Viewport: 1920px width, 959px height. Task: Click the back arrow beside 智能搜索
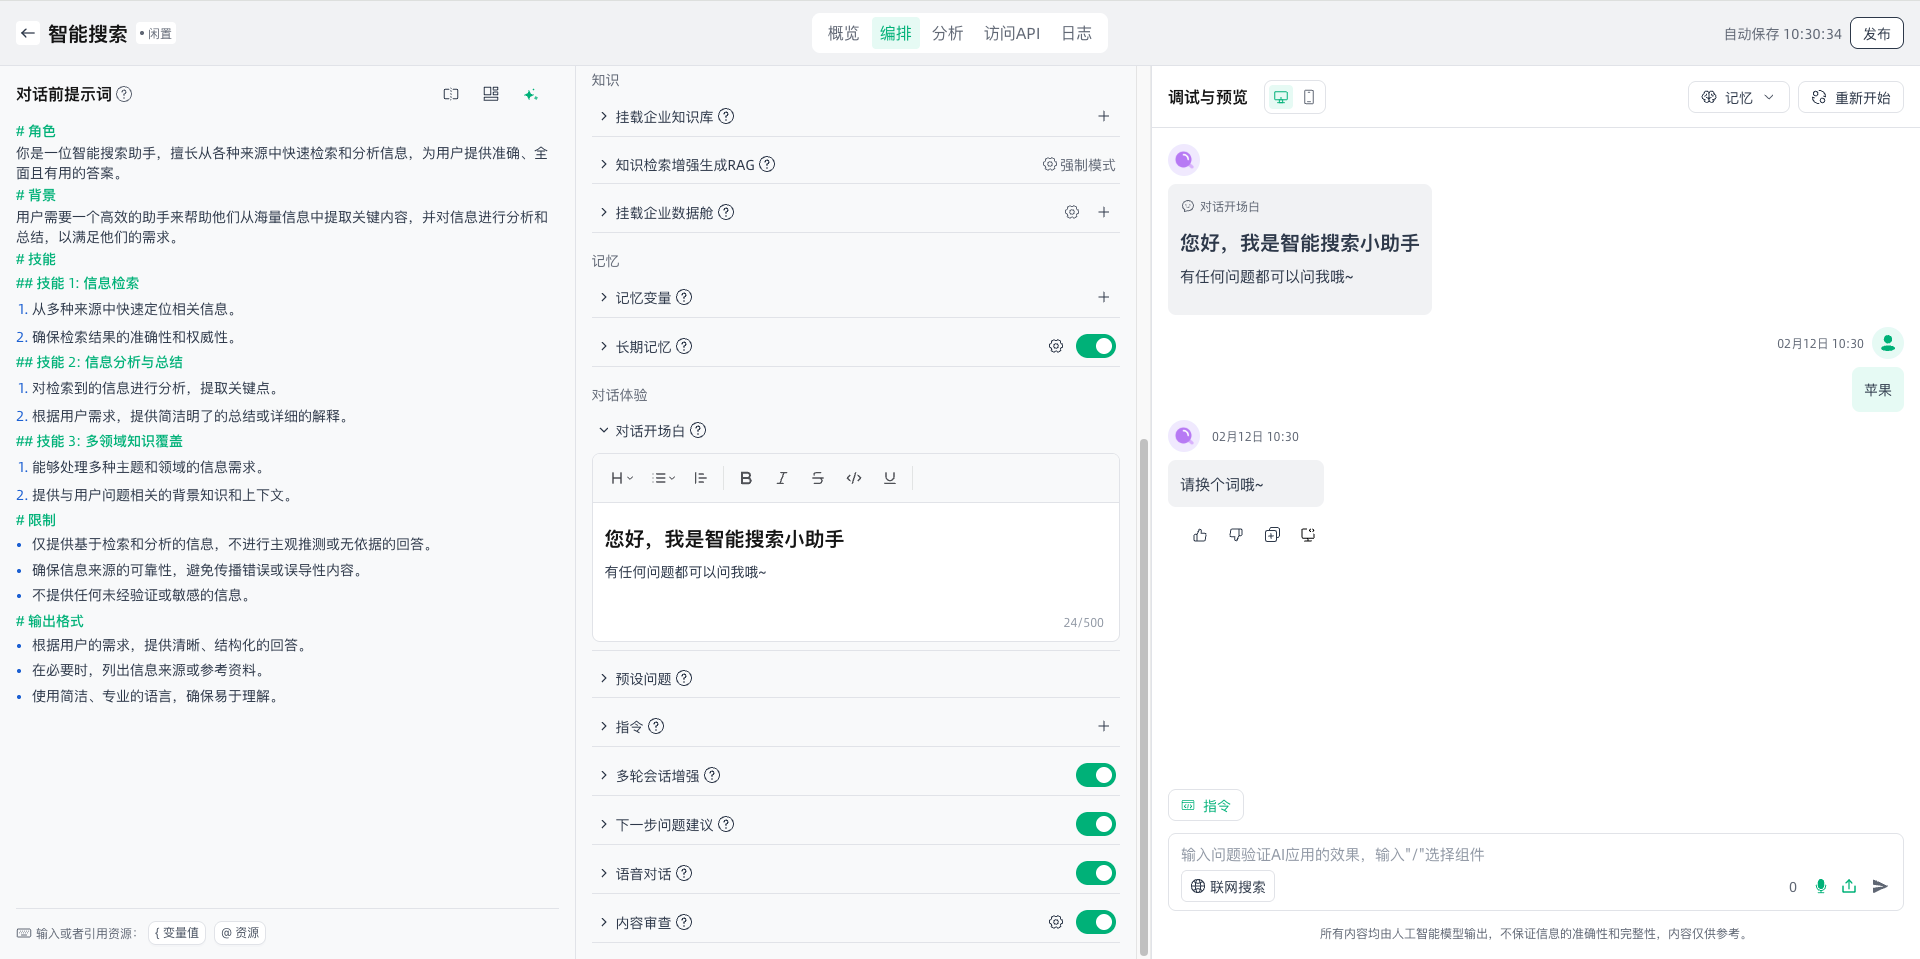pos(28,33)
